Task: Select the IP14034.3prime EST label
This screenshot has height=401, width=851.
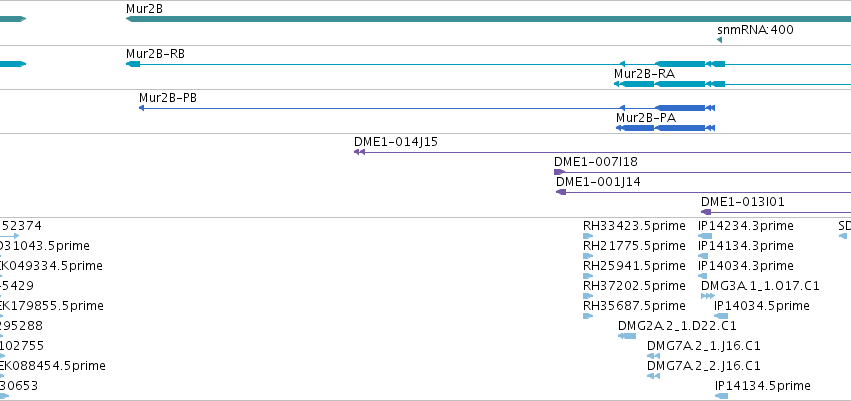Action: point(746,266)
